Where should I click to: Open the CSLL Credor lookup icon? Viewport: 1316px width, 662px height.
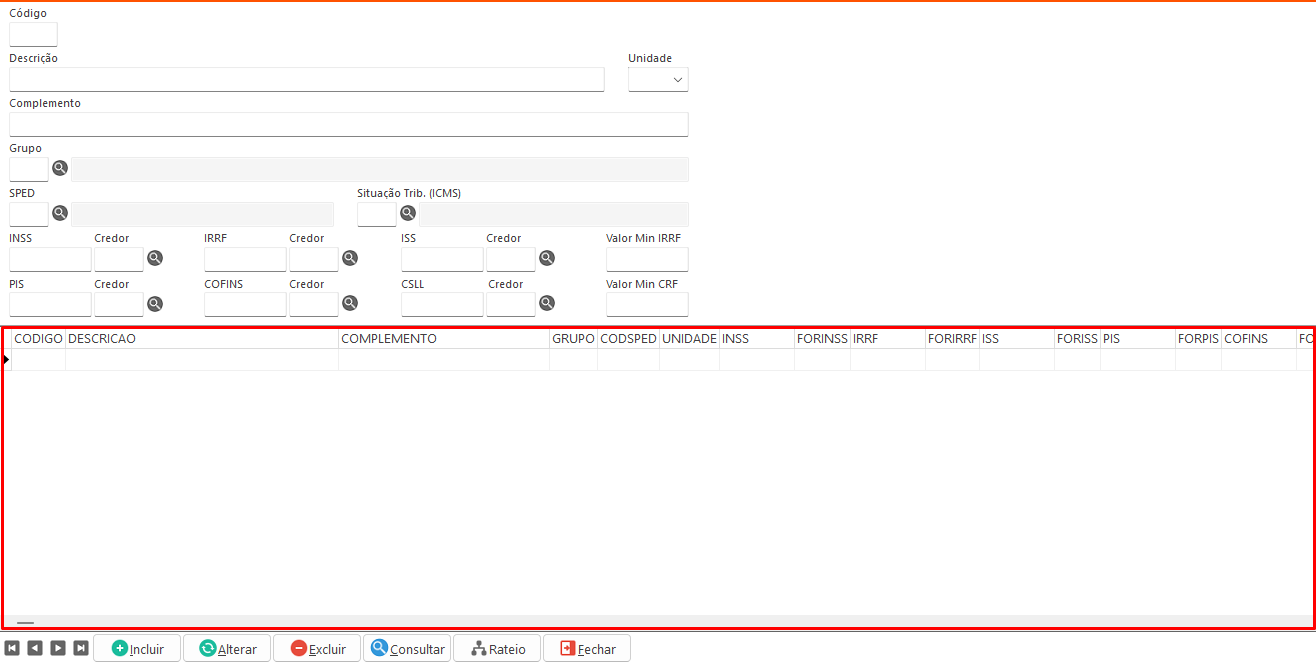point(547,303)
